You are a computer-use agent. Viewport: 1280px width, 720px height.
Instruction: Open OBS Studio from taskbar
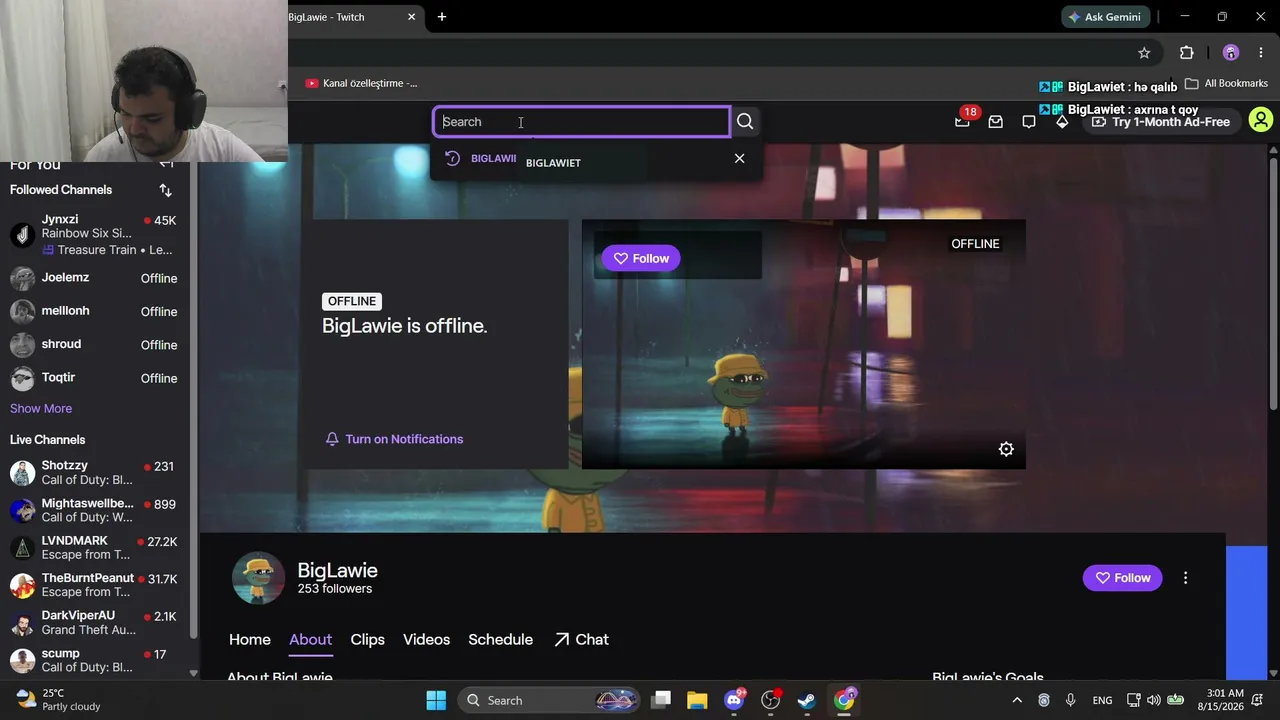coord(770,700)
